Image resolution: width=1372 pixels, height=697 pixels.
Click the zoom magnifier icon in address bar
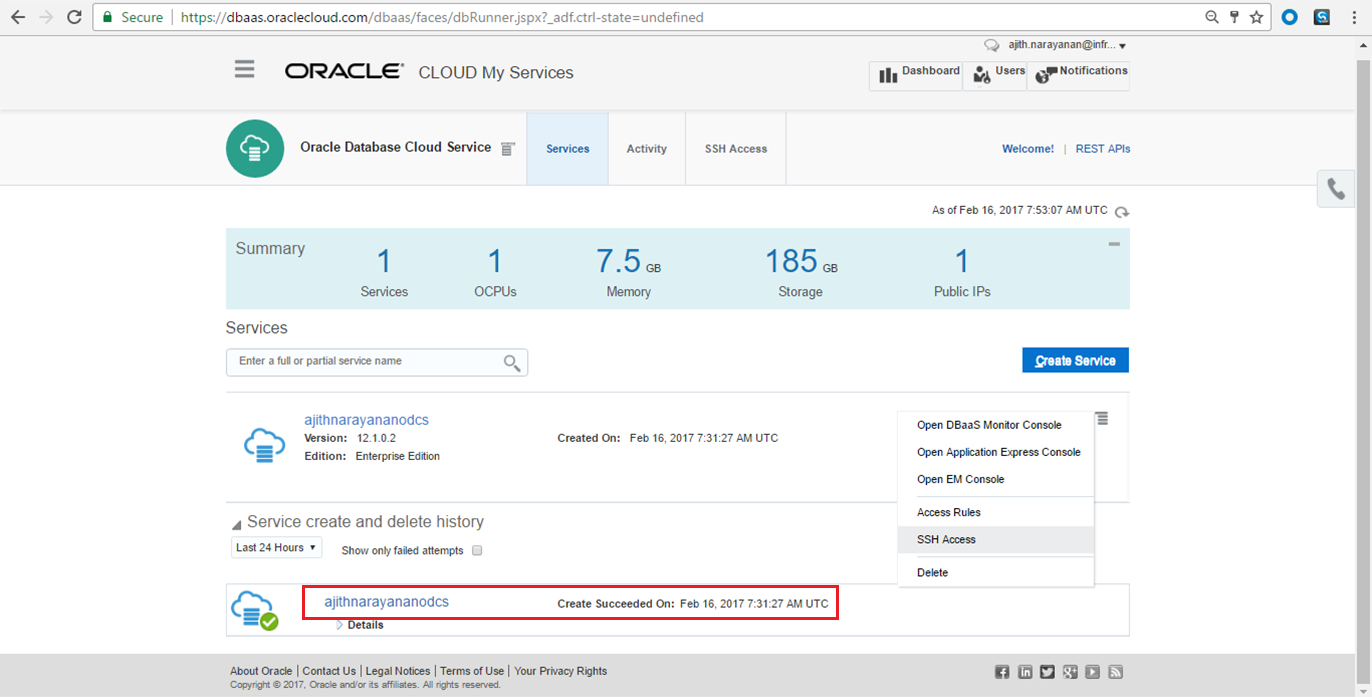[1212, 17]
